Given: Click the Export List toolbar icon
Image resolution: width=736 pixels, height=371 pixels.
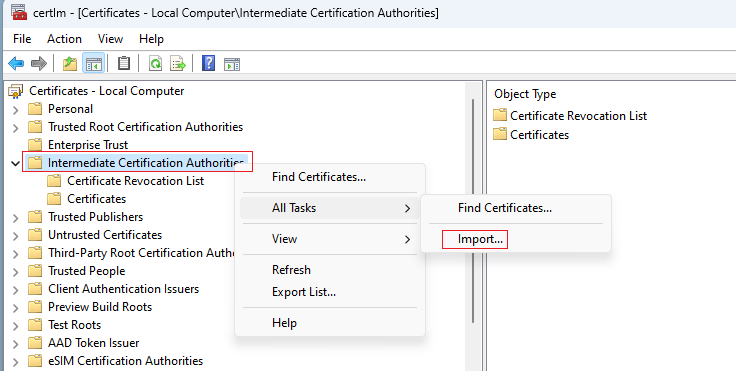Looking at the screenshot, I should click(x=178, y=63).
